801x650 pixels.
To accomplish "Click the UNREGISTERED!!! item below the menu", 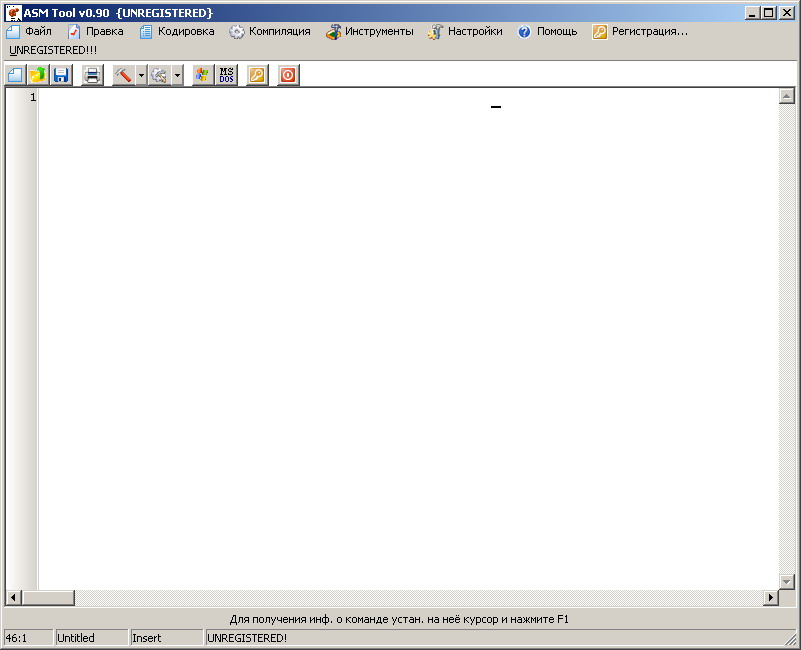I will coord(53,50).
